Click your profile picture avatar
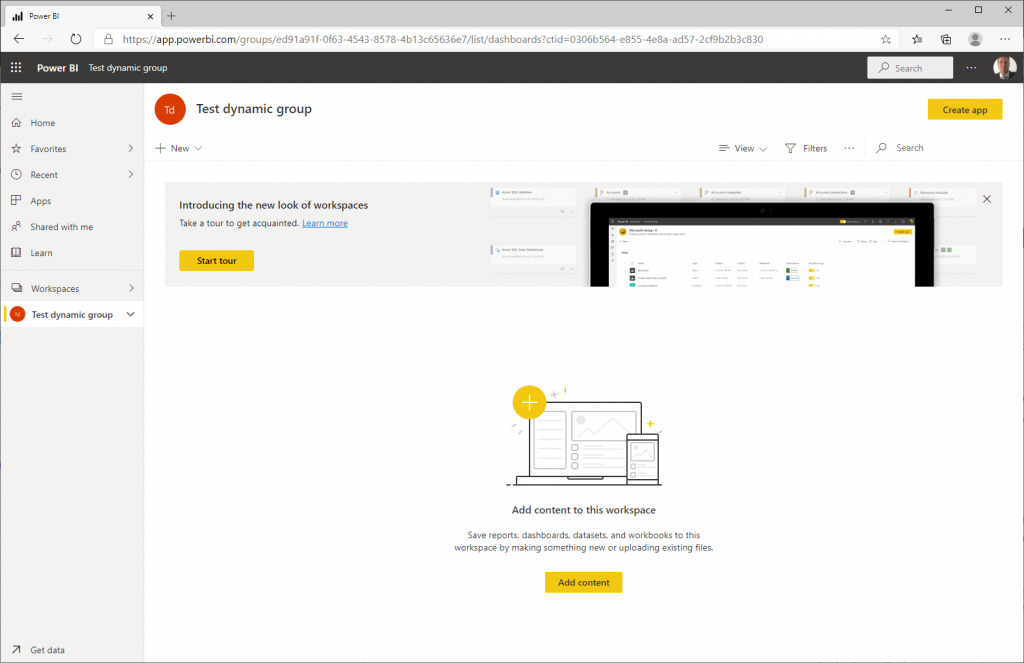This screenshot has height=663, width=1024. [1003, 67]
